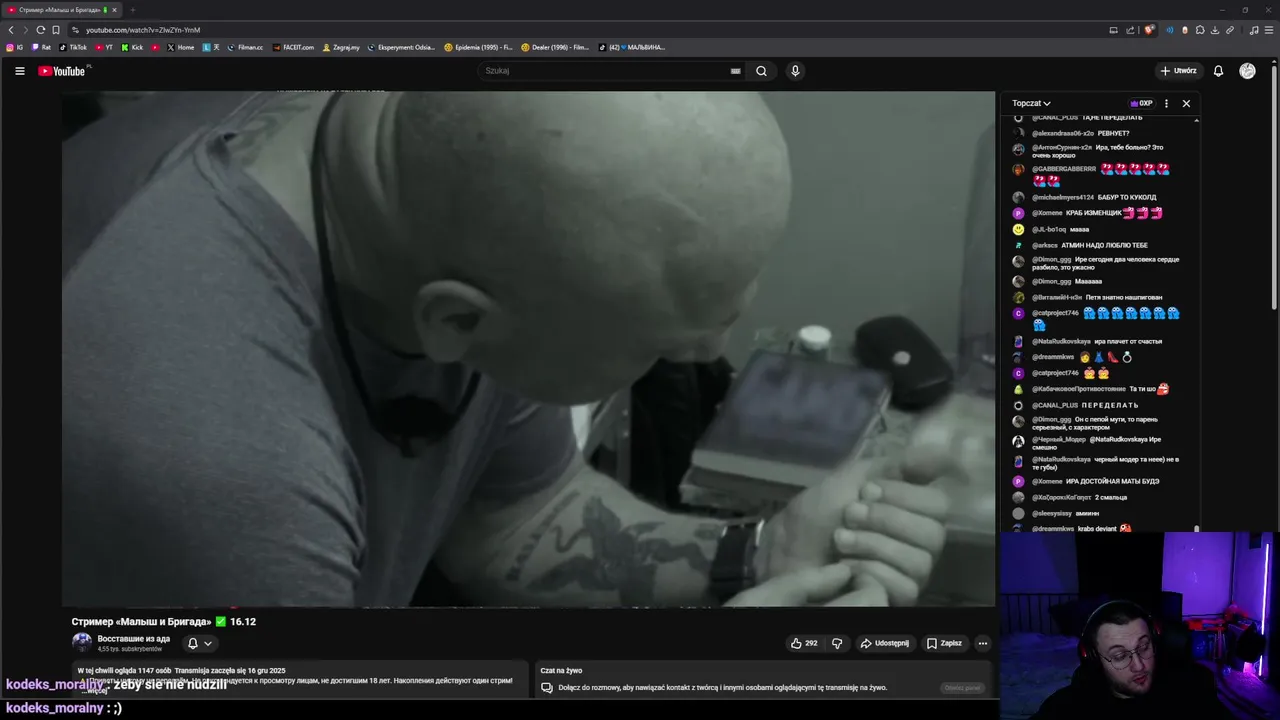Open the chat three-dot options menu
Image resolution: width=1280 pixels, height=720 pixels.
pyautogui.click(x=1166, y=103)
